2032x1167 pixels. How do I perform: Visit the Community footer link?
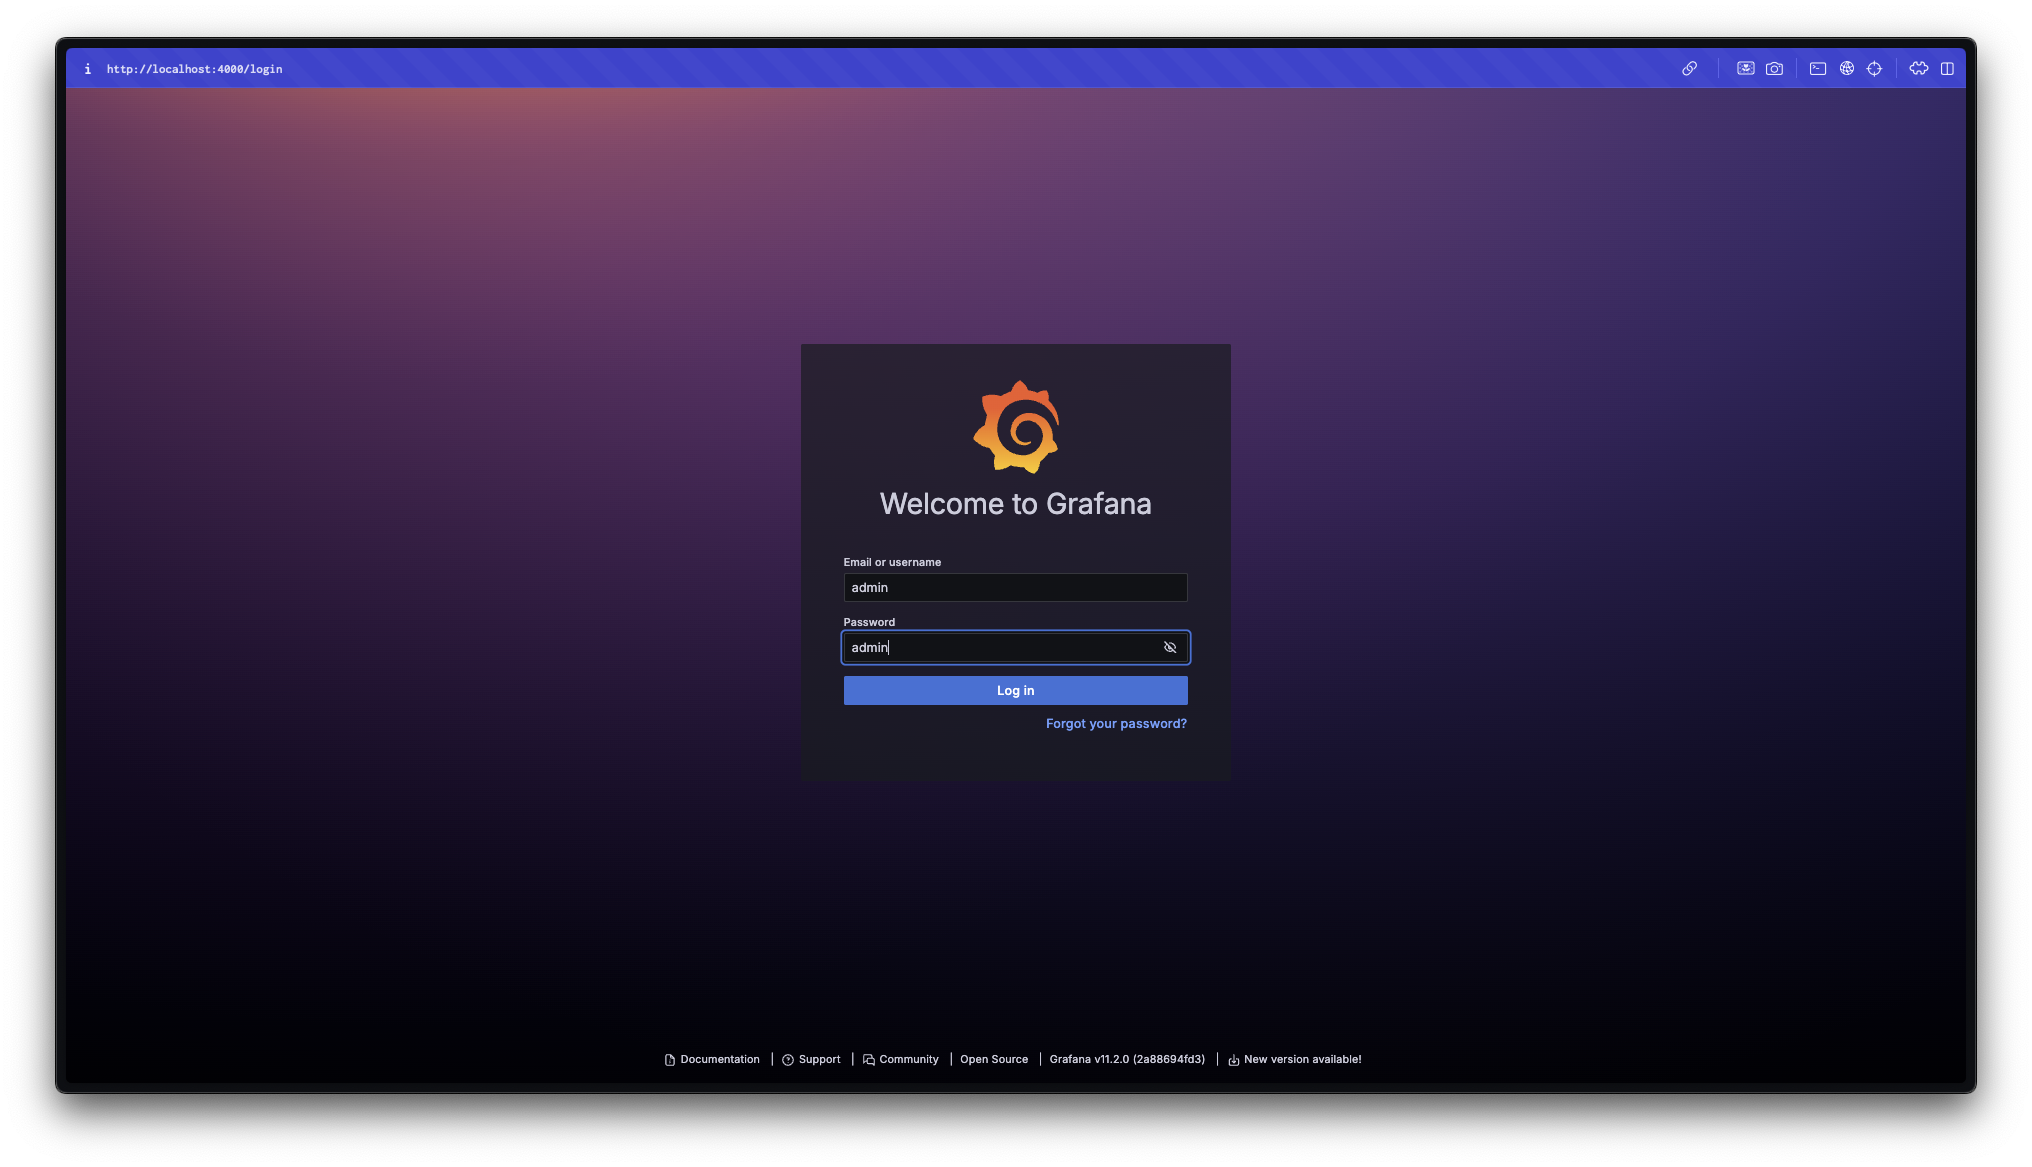coord(908,1060)
